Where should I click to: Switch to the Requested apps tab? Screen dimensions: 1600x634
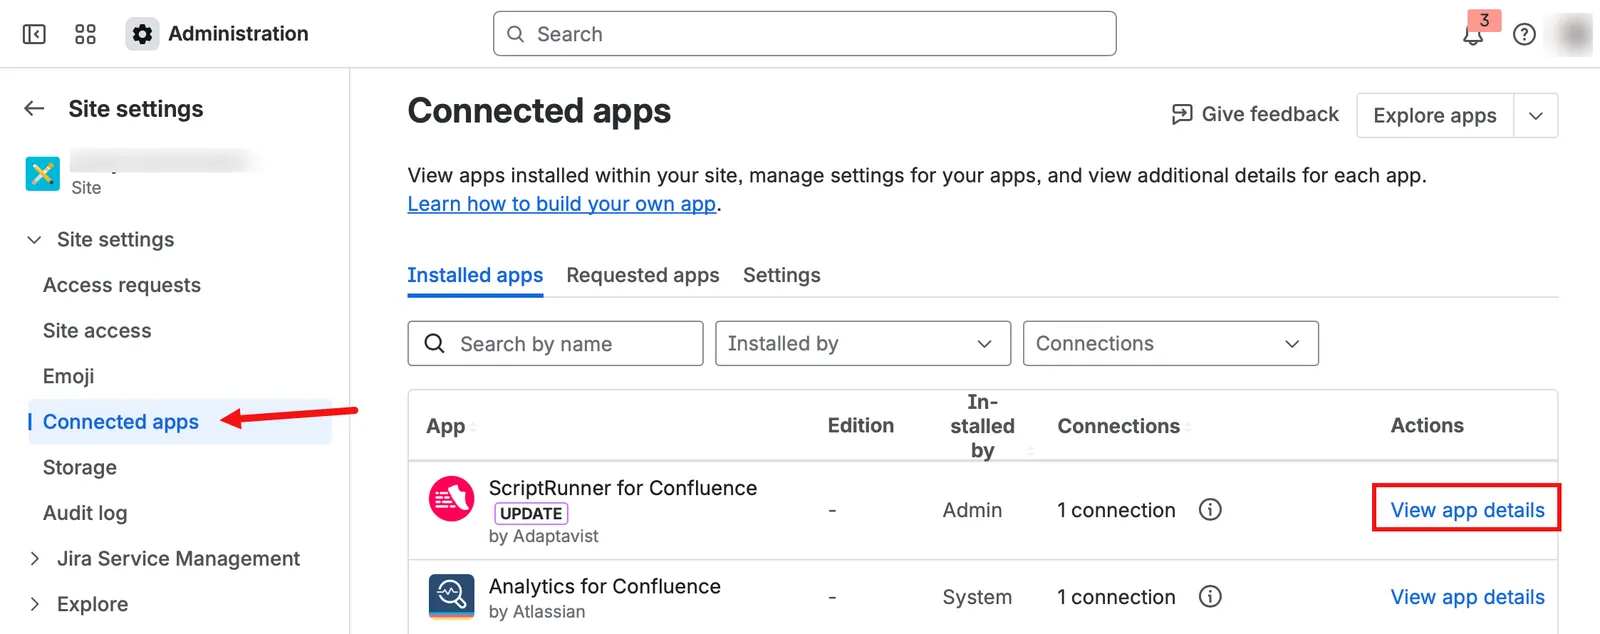click(x=643, y=275)
